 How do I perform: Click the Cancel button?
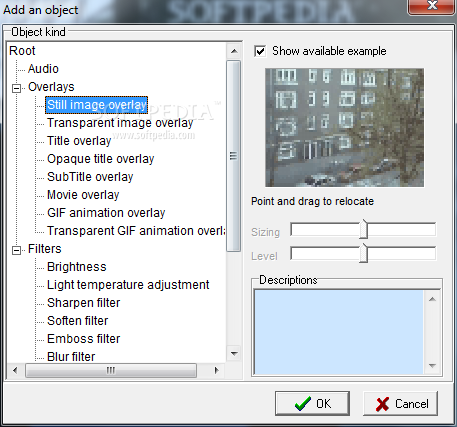(400, 404)
